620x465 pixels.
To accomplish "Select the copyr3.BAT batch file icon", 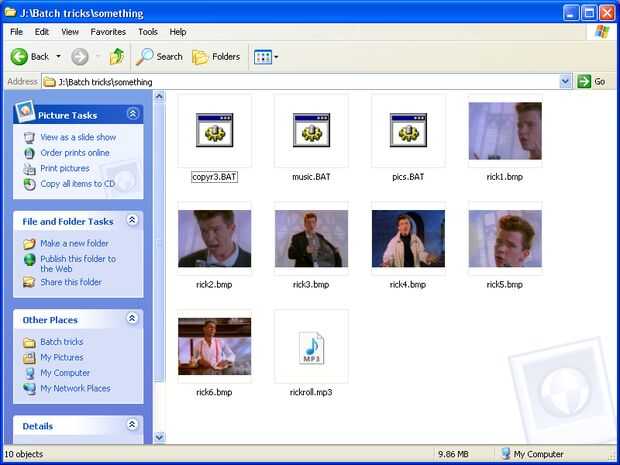I will (214, 130).
